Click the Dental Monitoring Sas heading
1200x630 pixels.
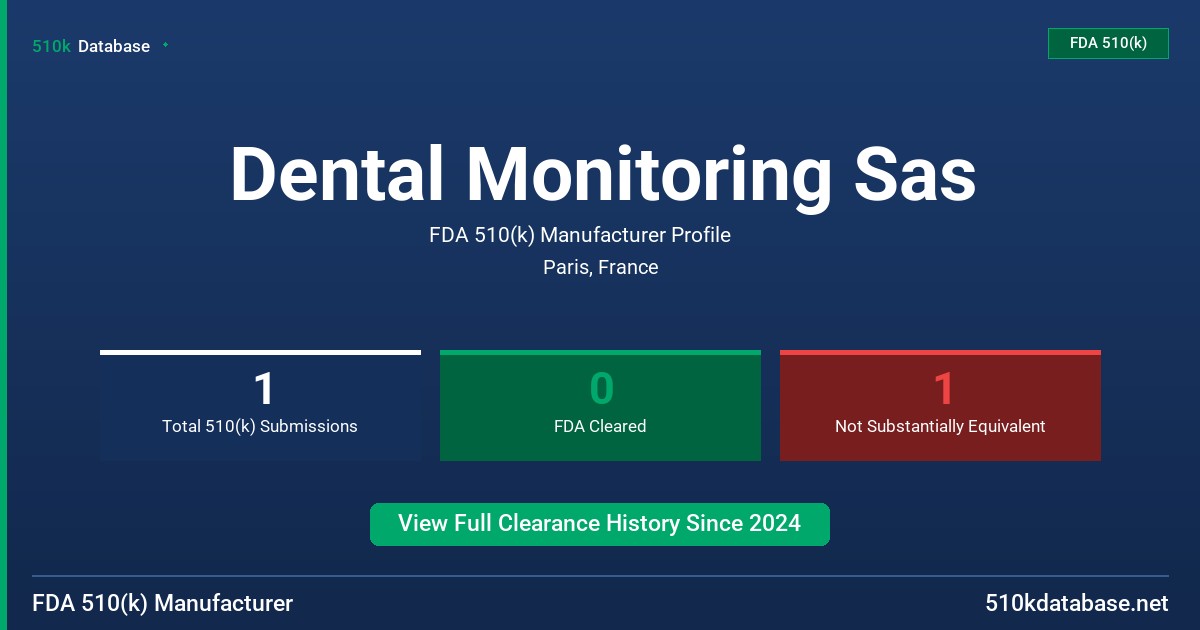pos(603,174)
